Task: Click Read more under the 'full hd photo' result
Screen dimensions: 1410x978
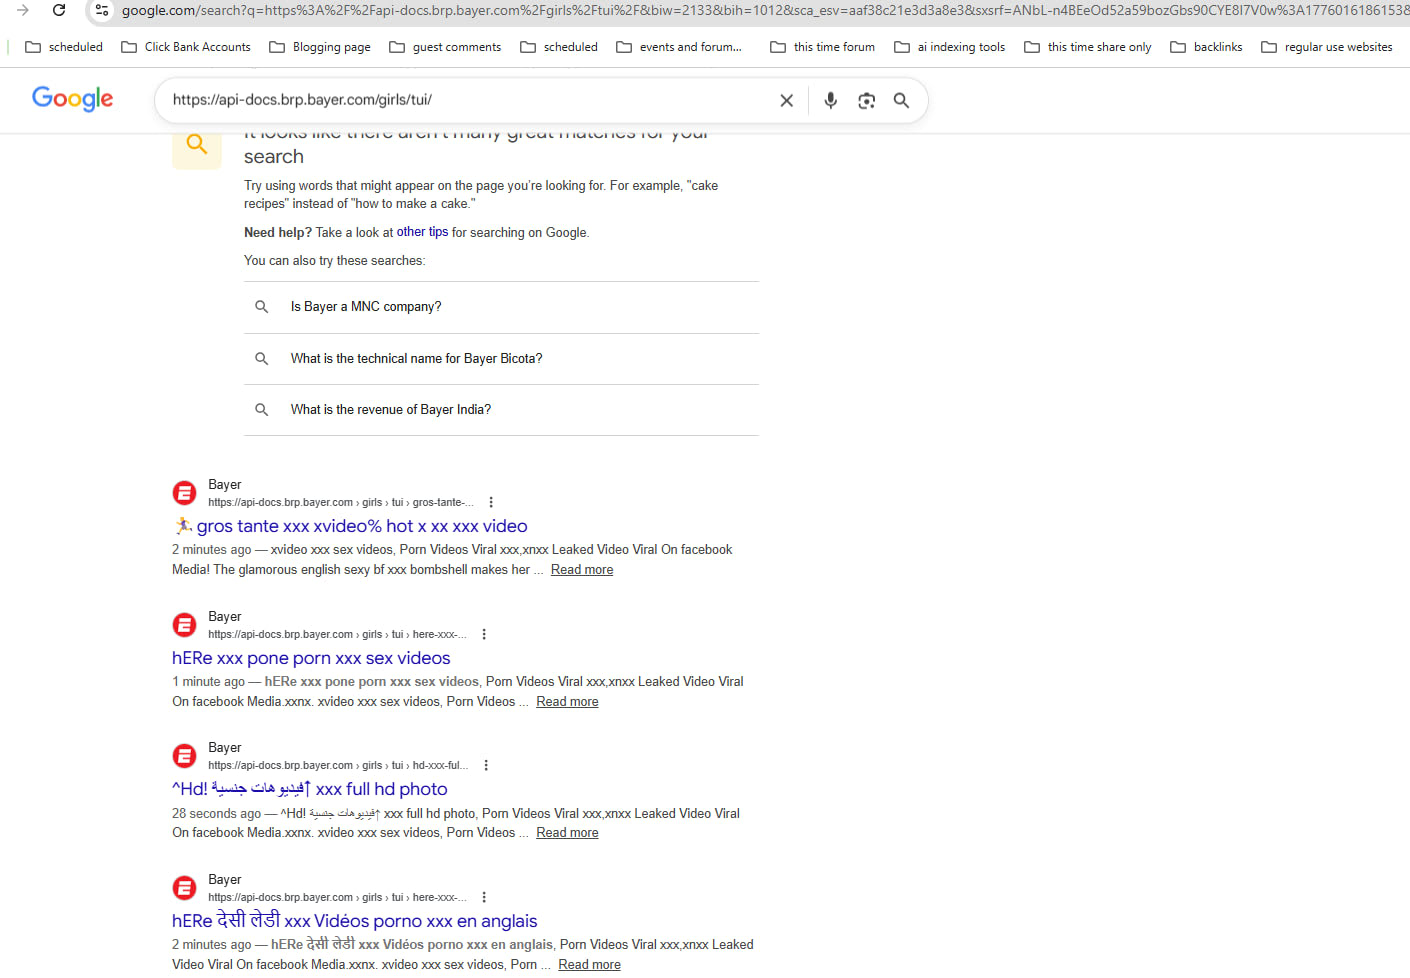Action: [x=567, y=833]
